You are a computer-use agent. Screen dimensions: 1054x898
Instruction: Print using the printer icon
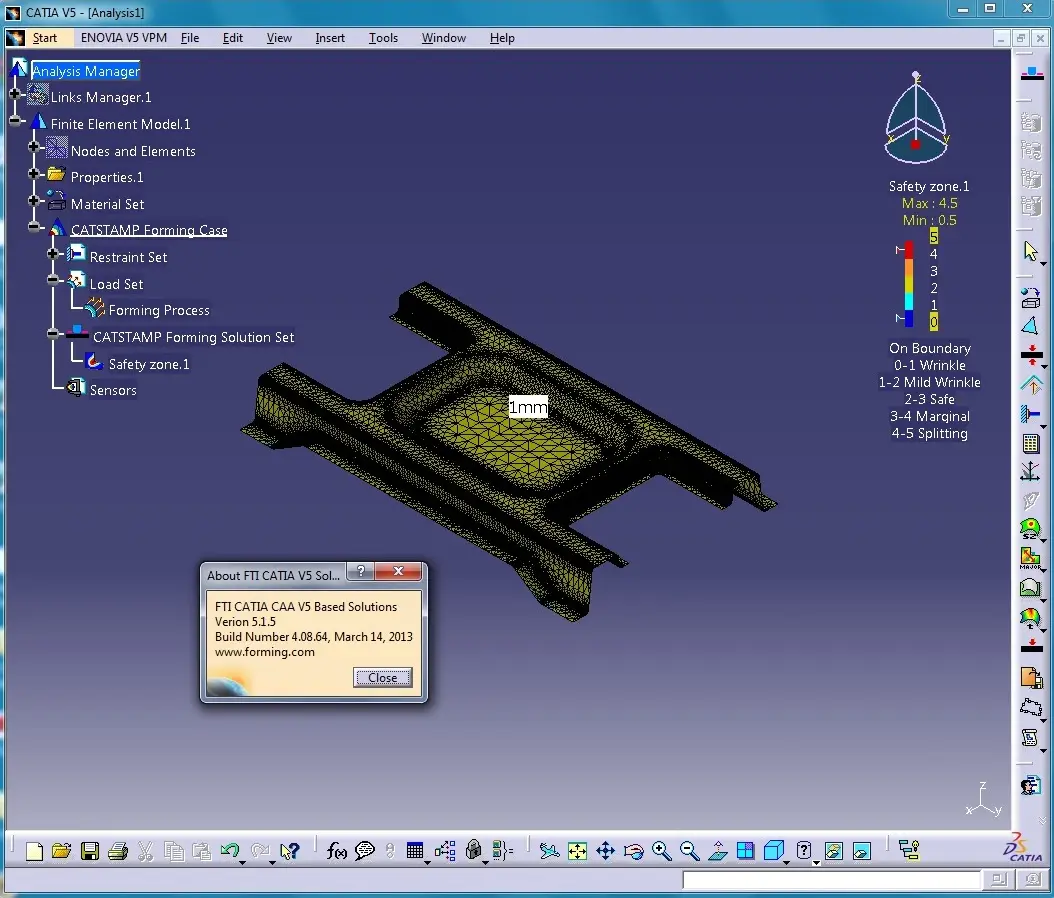[118, 851]
